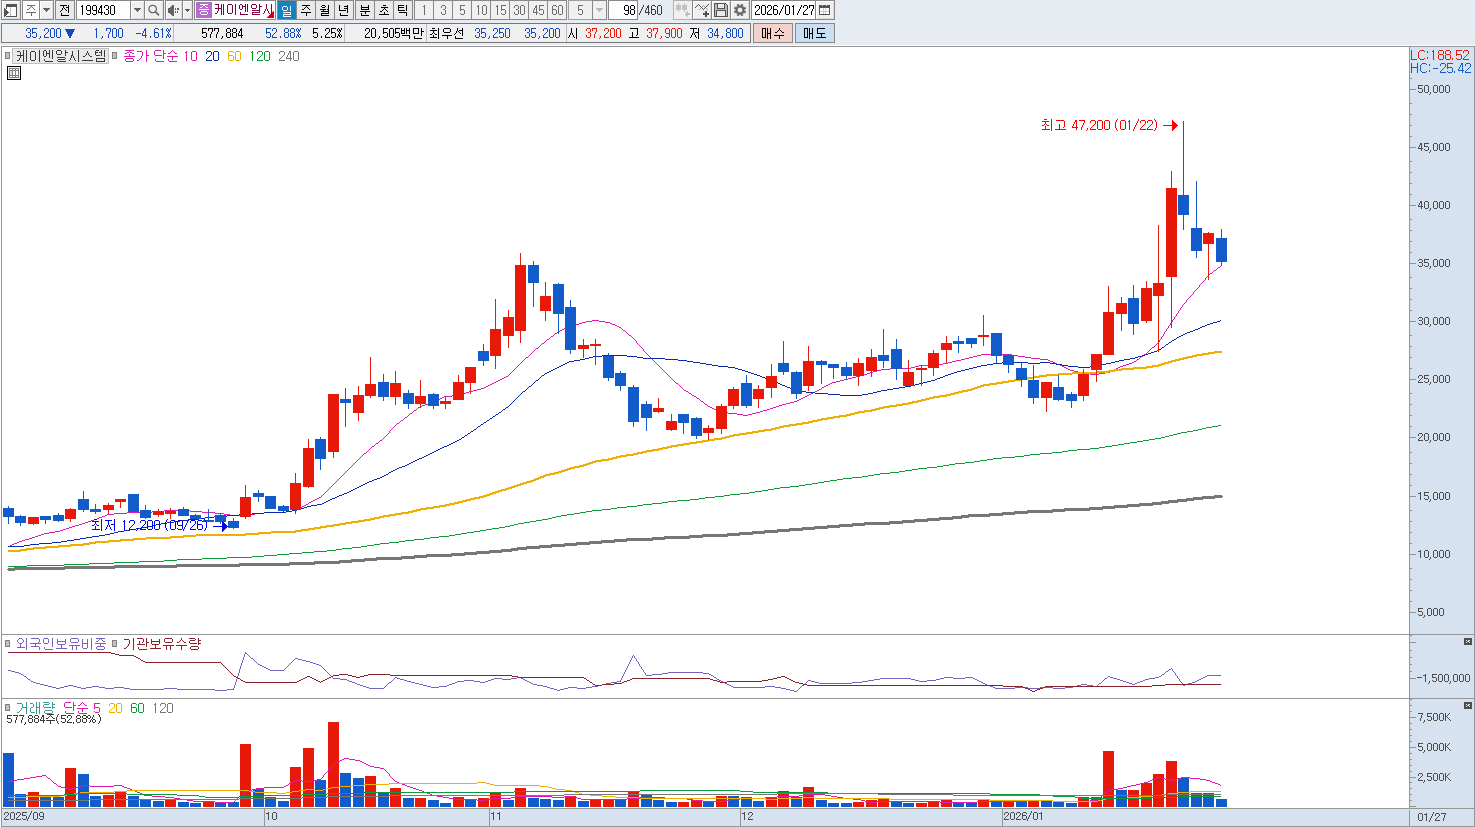Expand the market type dropdown beside 주
This screenshot has width=1475, height=827.
[x=46, y=10]
